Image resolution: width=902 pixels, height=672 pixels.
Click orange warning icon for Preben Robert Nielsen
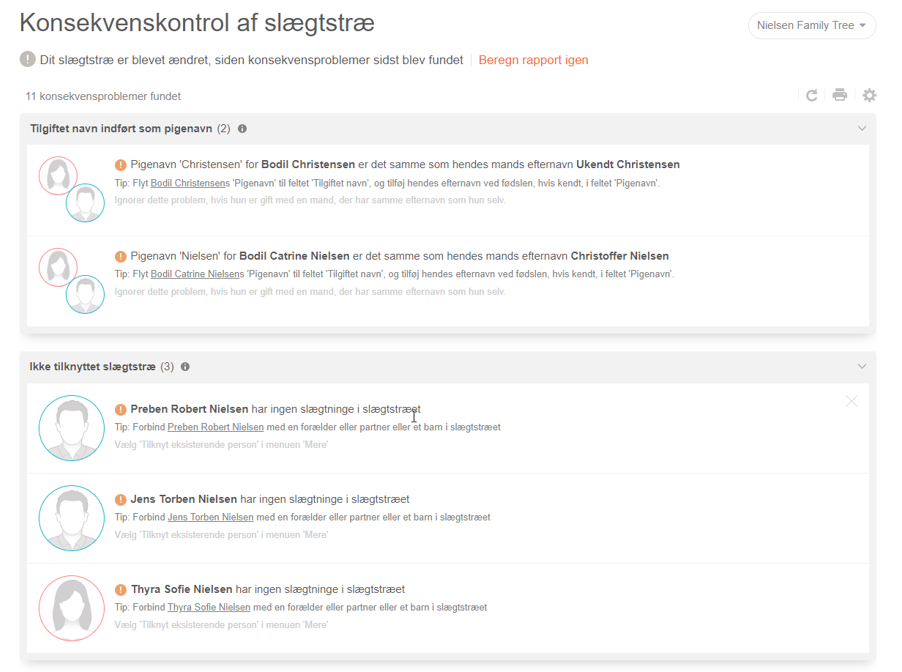click(x=120, y=410)
